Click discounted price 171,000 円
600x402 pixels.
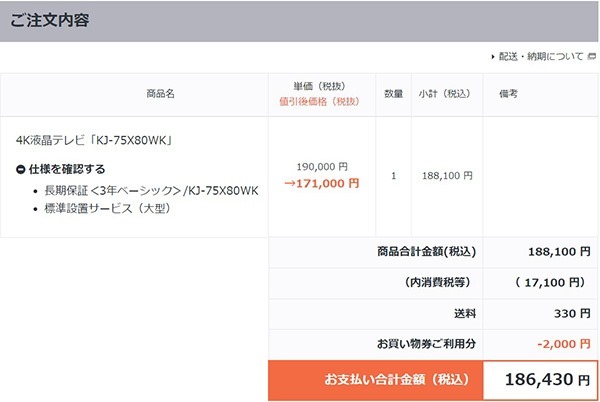coord(322,184)
